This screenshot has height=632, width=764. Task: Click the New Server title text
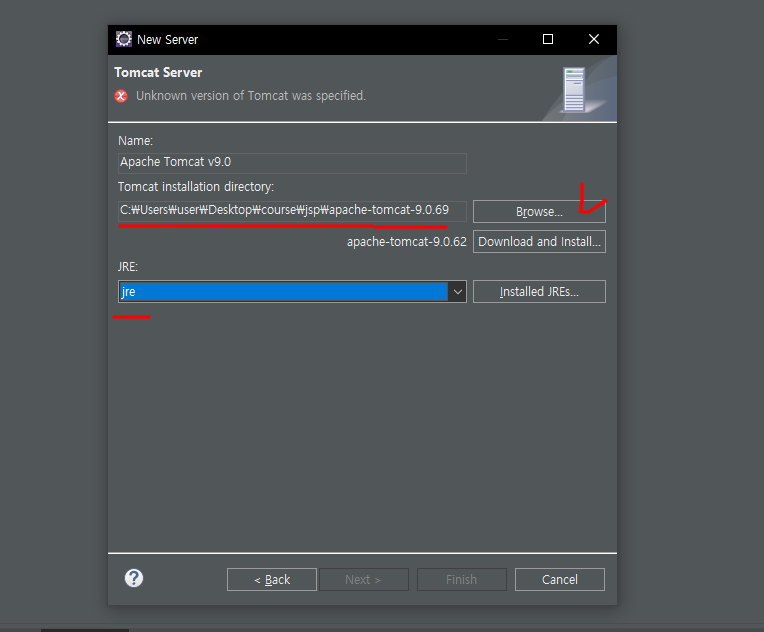167,39
